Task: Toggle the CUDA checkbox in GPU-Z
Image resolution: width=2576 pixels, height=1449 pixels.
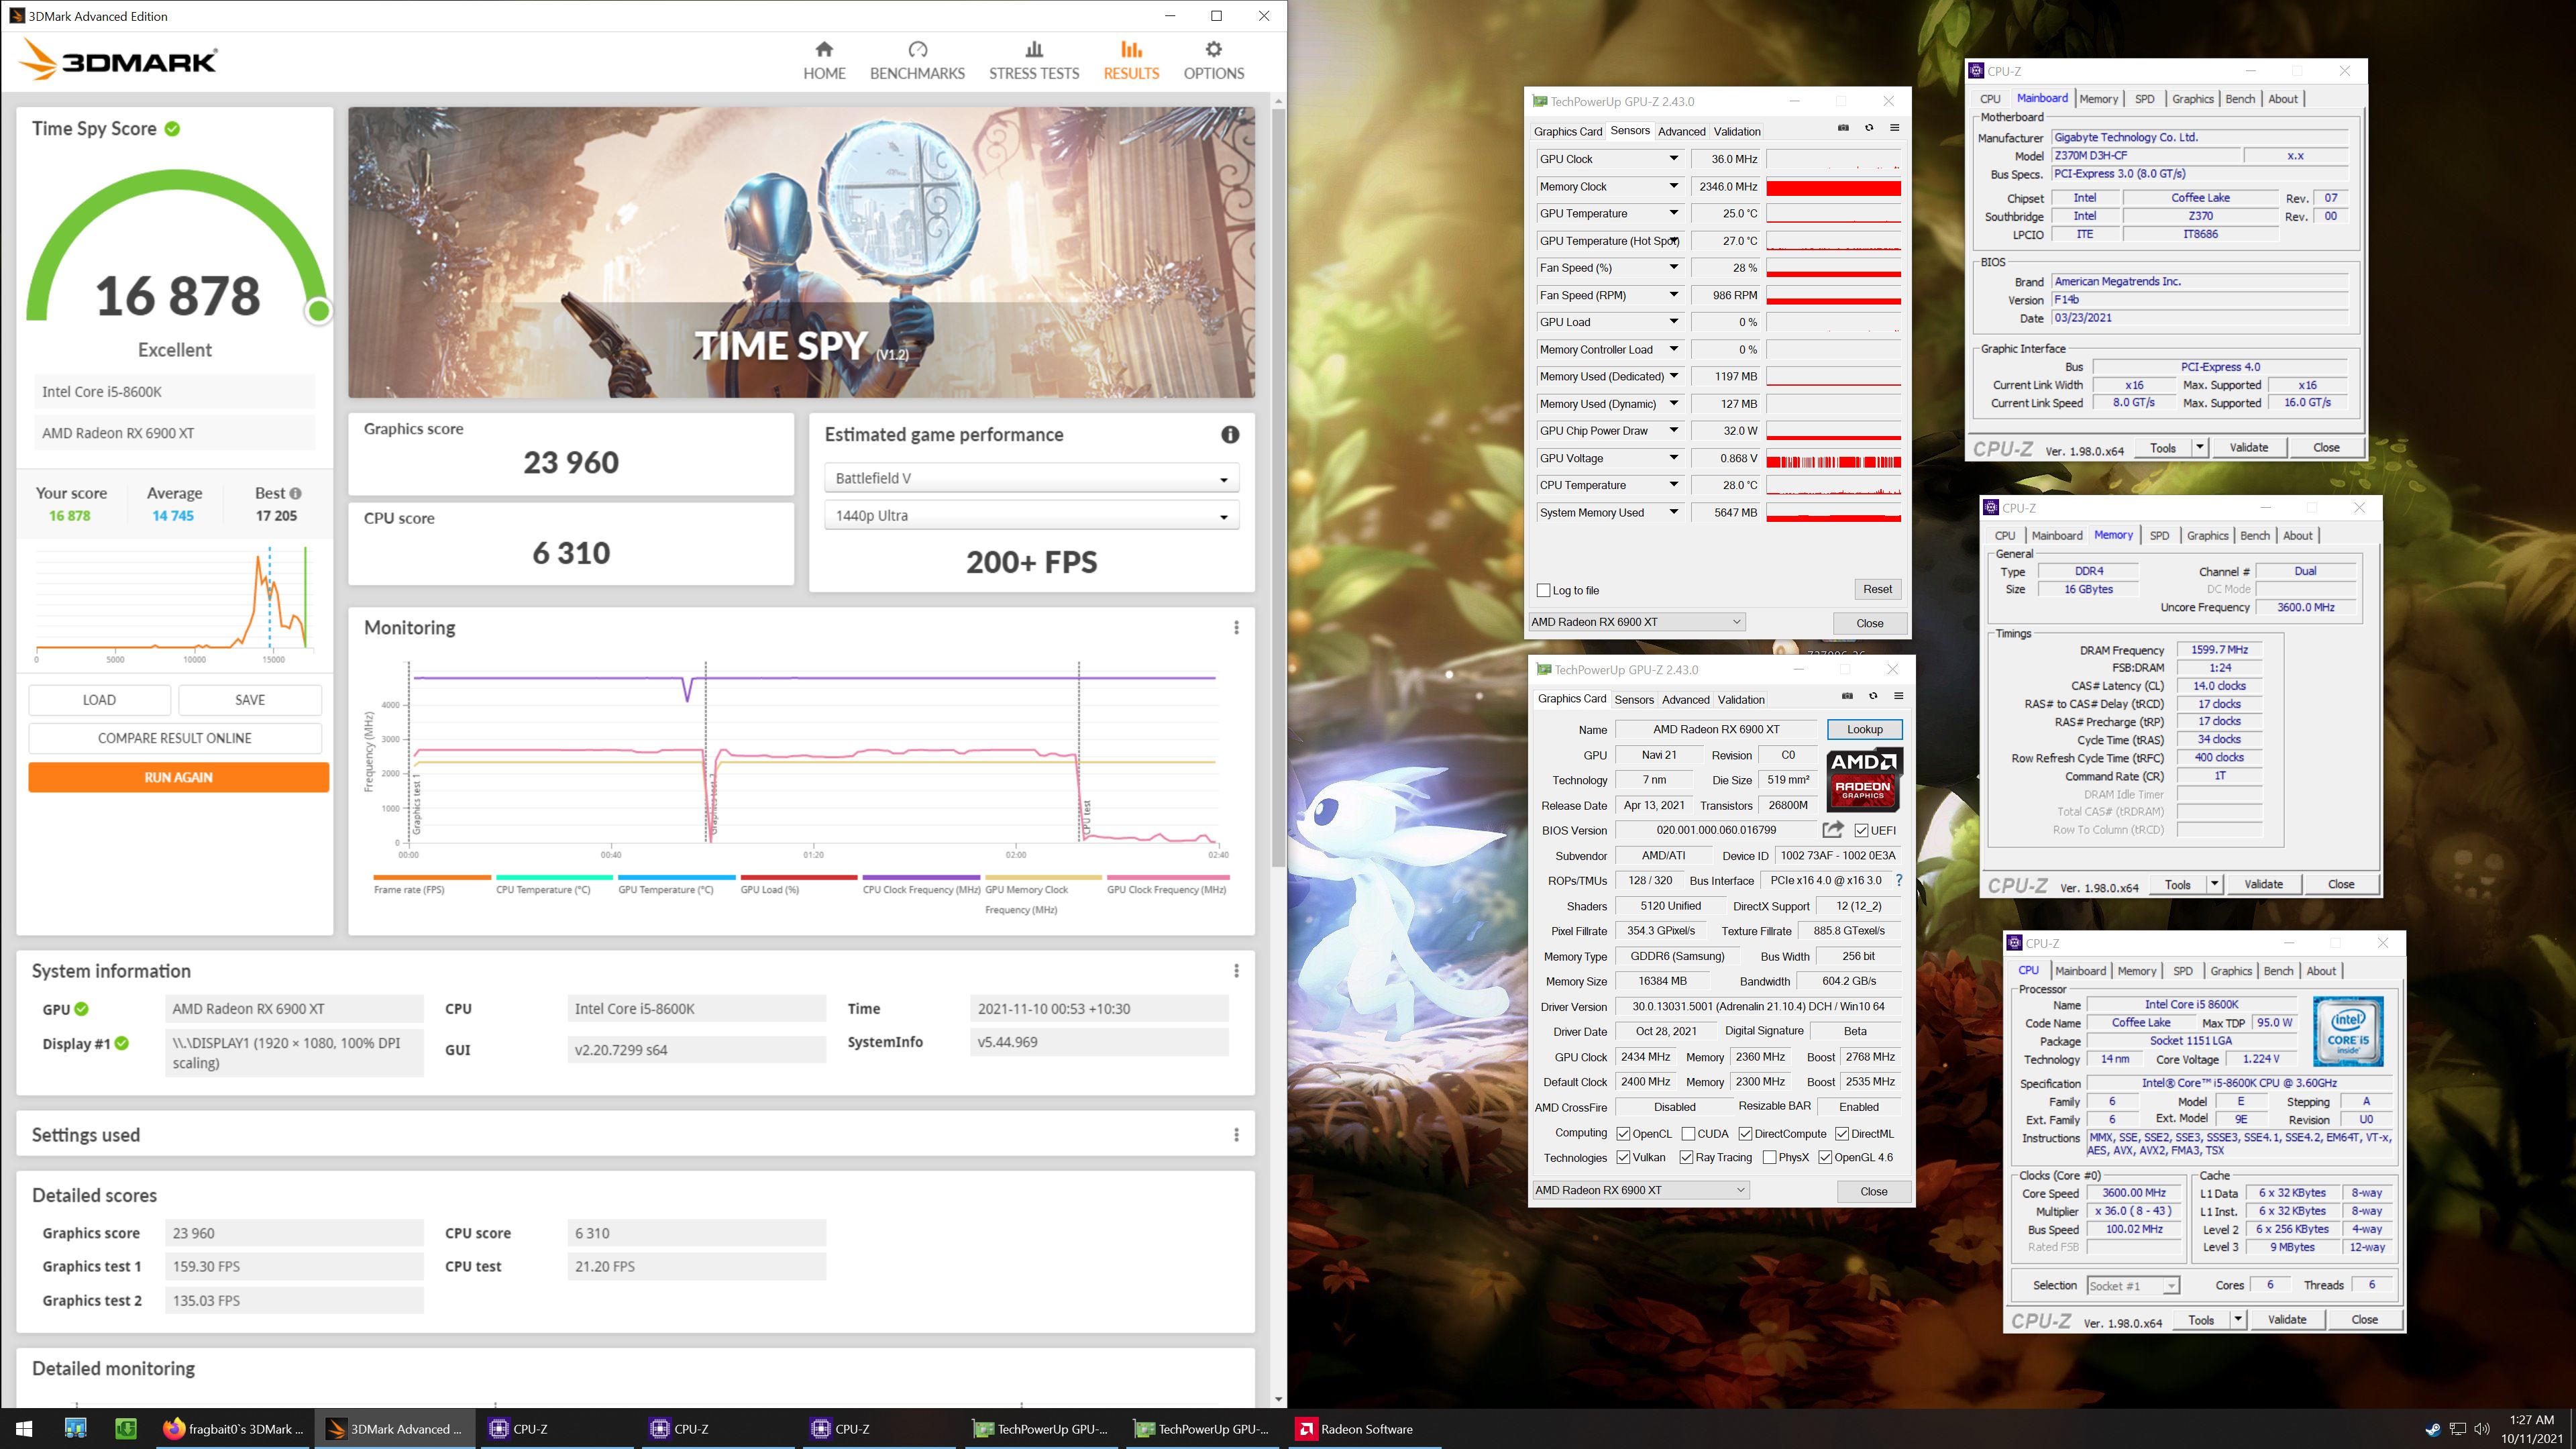Action: [1688, 1133]
